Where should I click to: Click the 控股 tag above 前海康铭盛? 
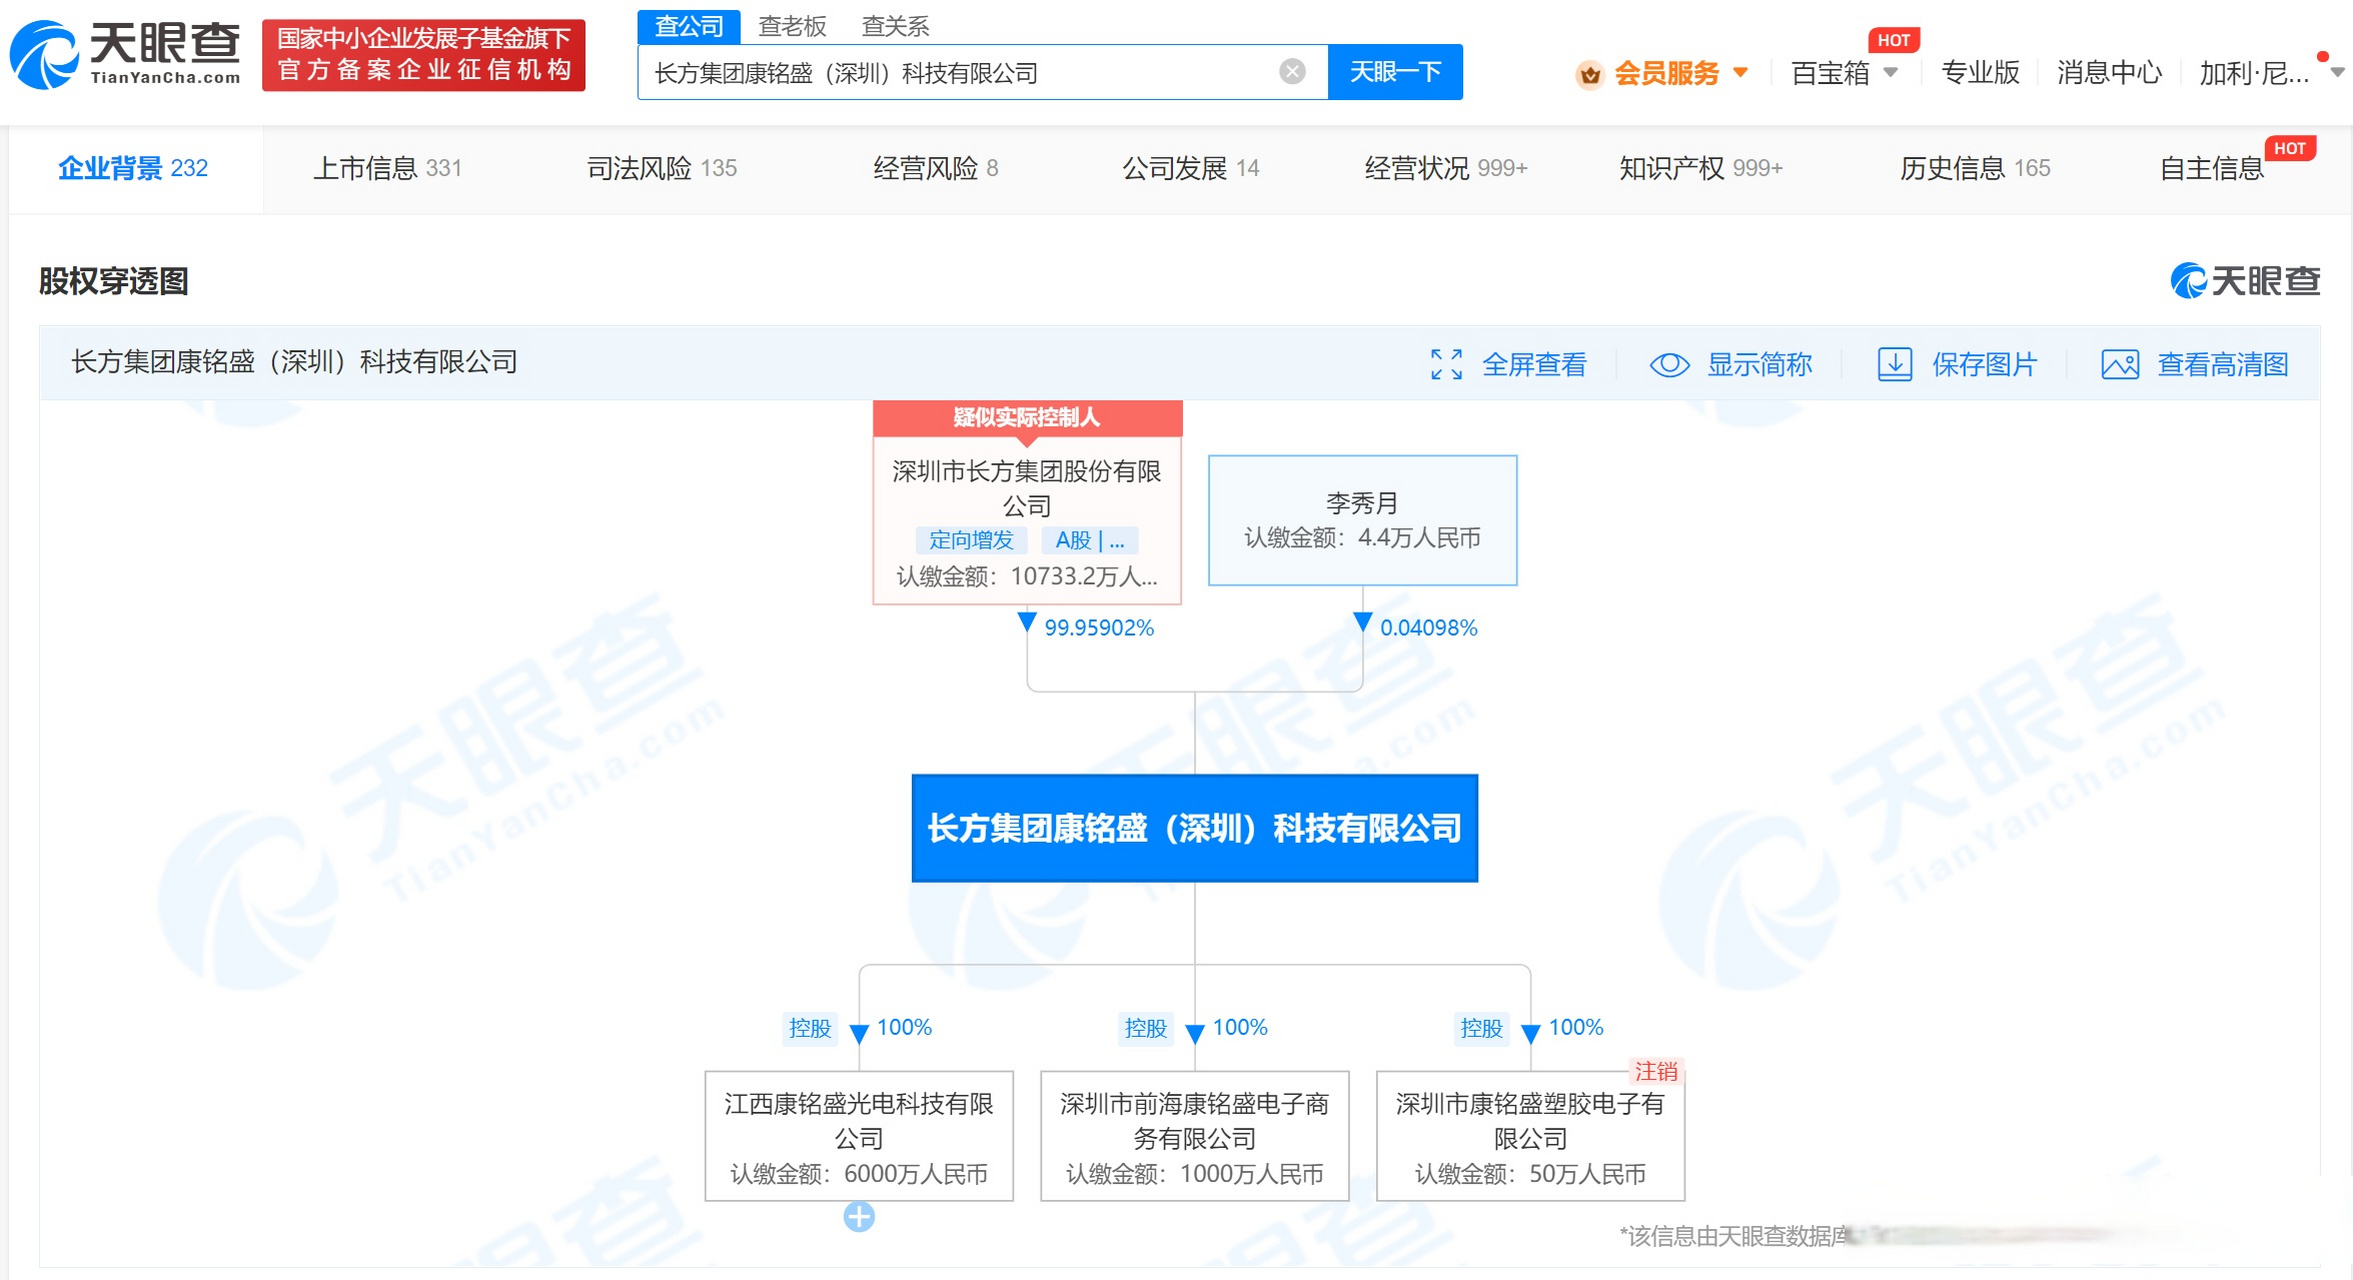click(1146, 1028)
